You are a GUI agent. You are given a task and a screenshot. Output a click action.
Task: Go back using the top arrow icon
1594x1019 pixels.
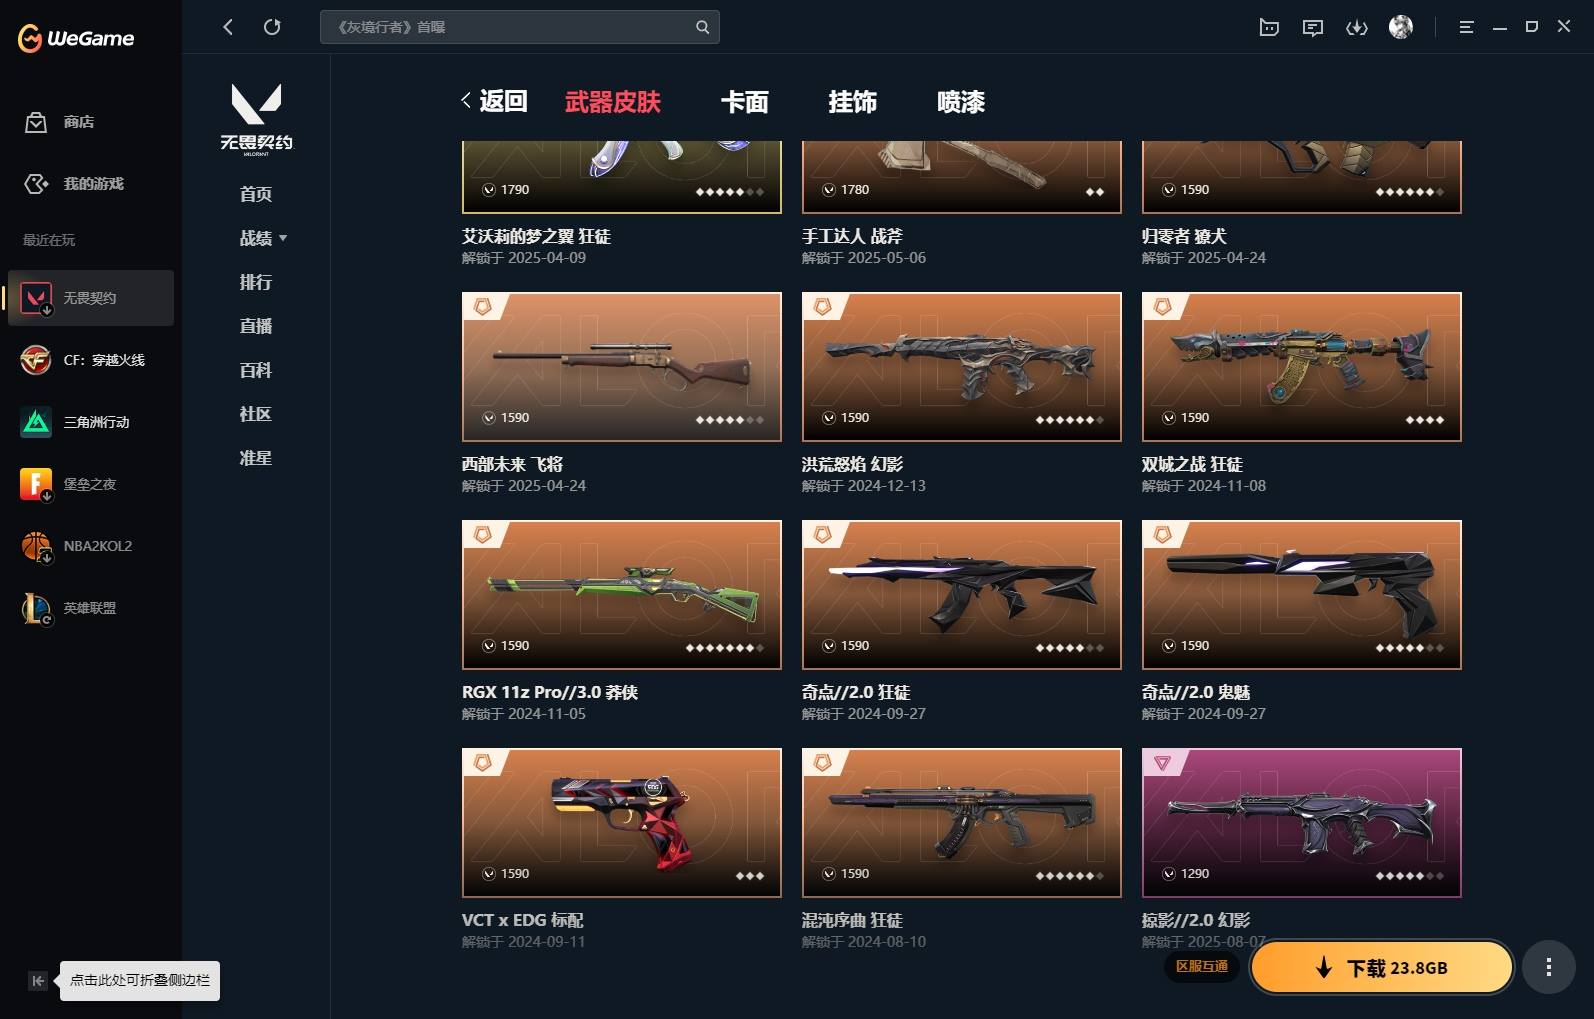228,27
